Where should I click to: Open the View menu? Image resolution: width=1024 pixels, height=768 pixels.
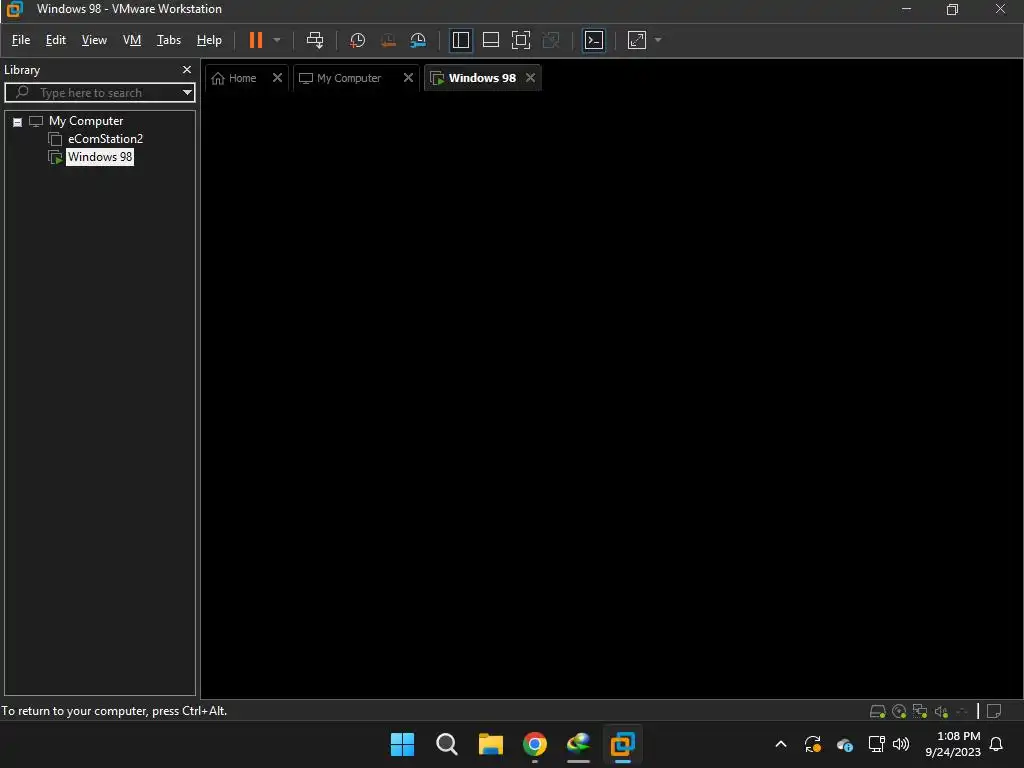point(94,40)
